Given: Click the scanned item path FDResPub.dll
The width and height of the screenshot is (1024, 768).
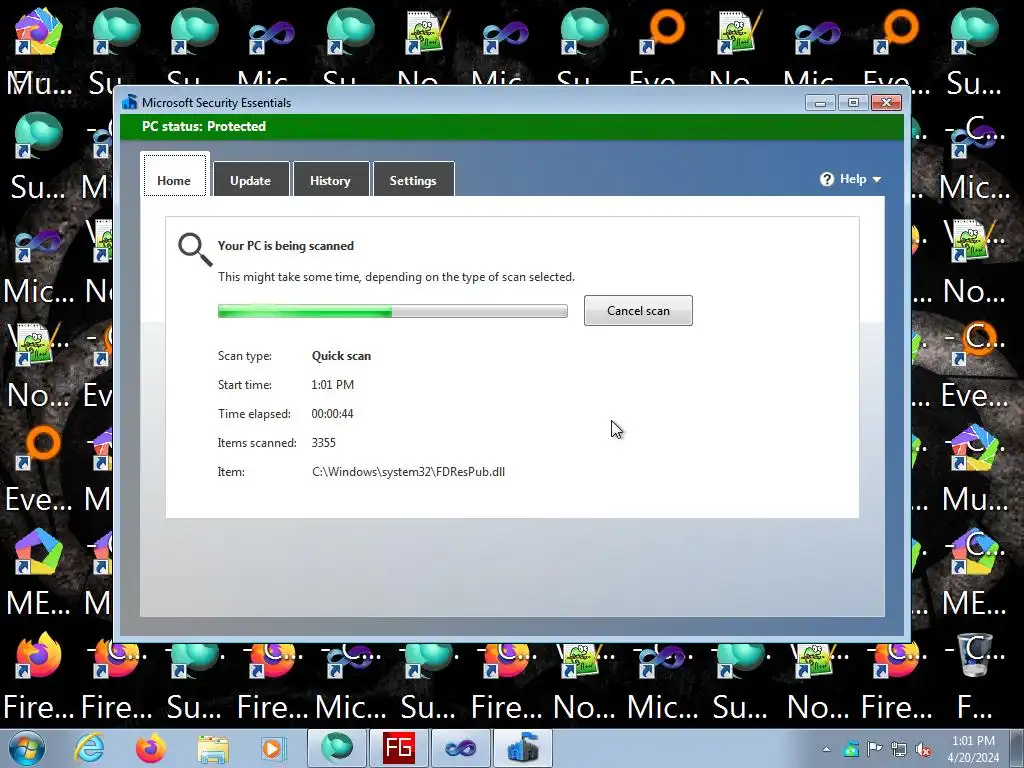Looking at the screenshot, I should pos(408,472).
